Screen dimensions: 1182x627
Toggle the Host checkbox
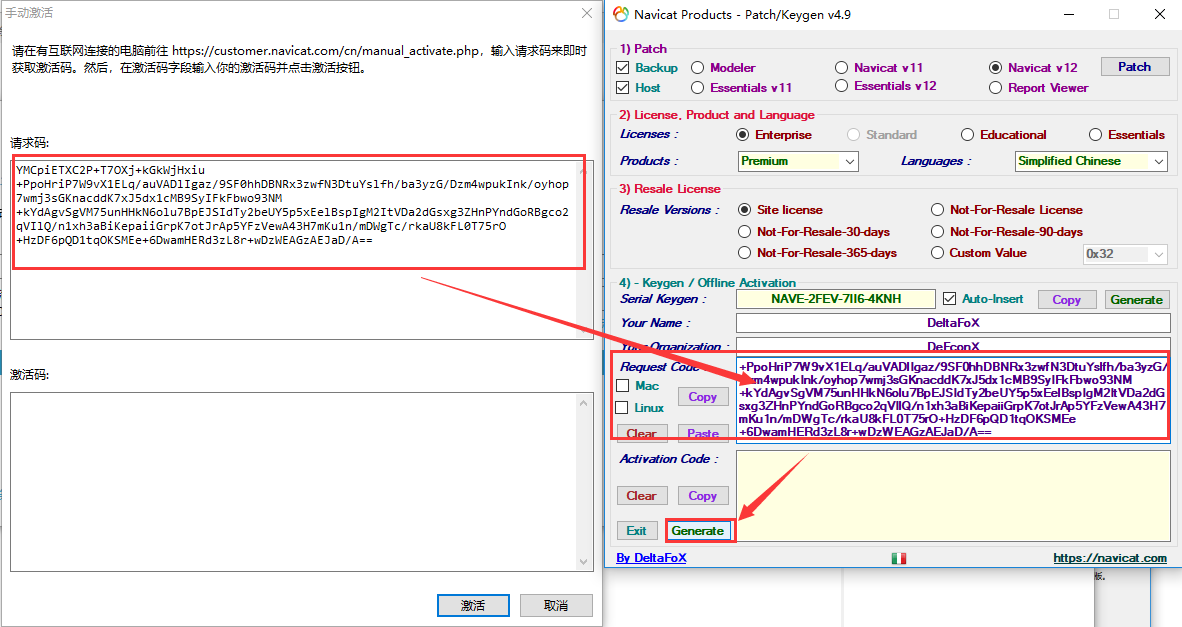[x=623, y=87]
